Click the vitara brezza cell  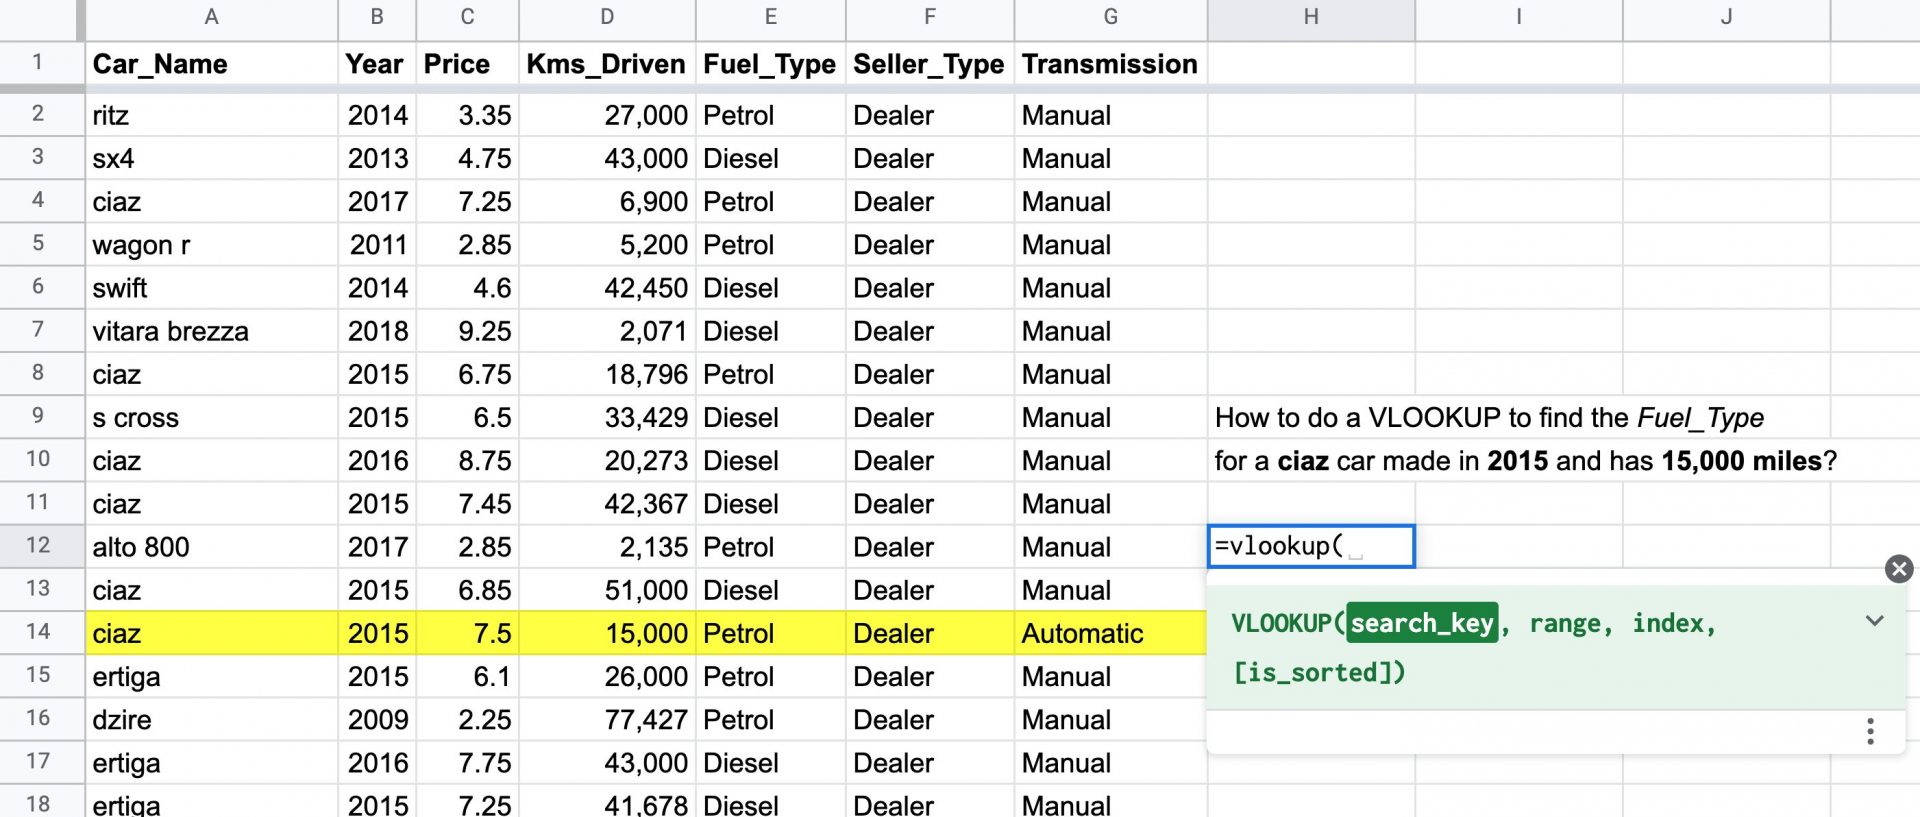211,331
